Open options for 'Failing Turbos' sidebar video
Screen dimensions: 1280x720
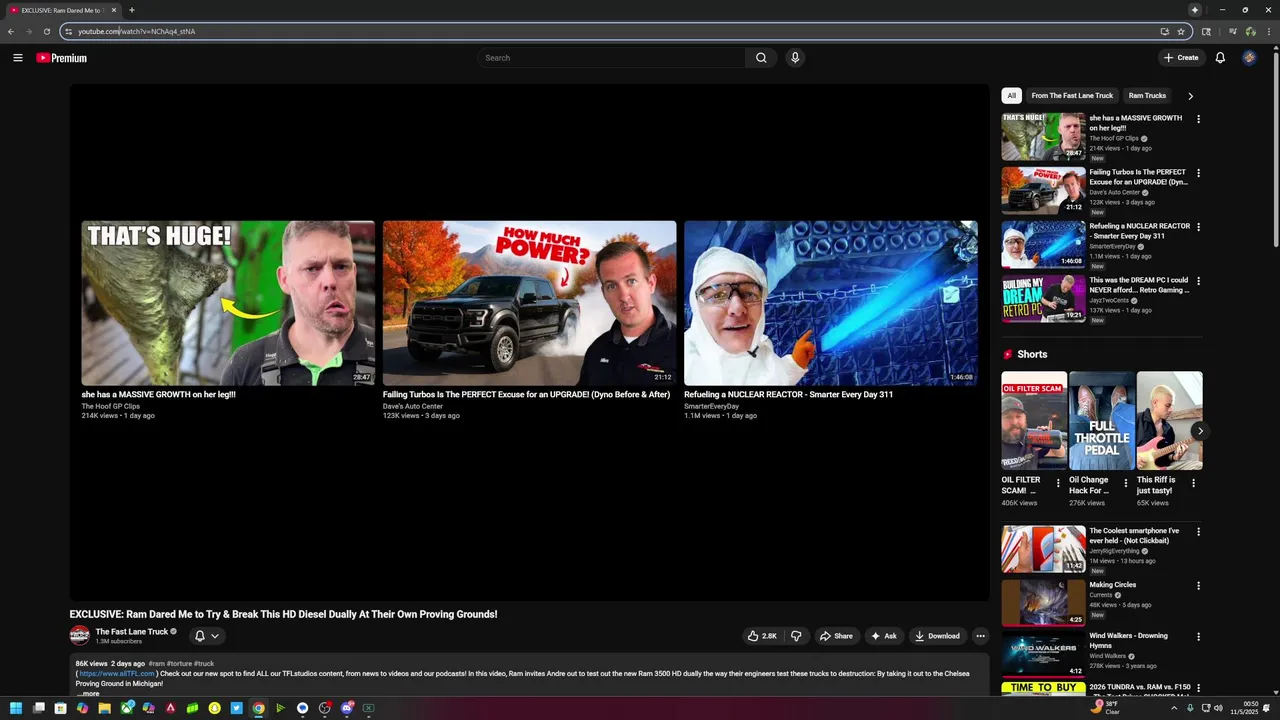(1198, 173)
